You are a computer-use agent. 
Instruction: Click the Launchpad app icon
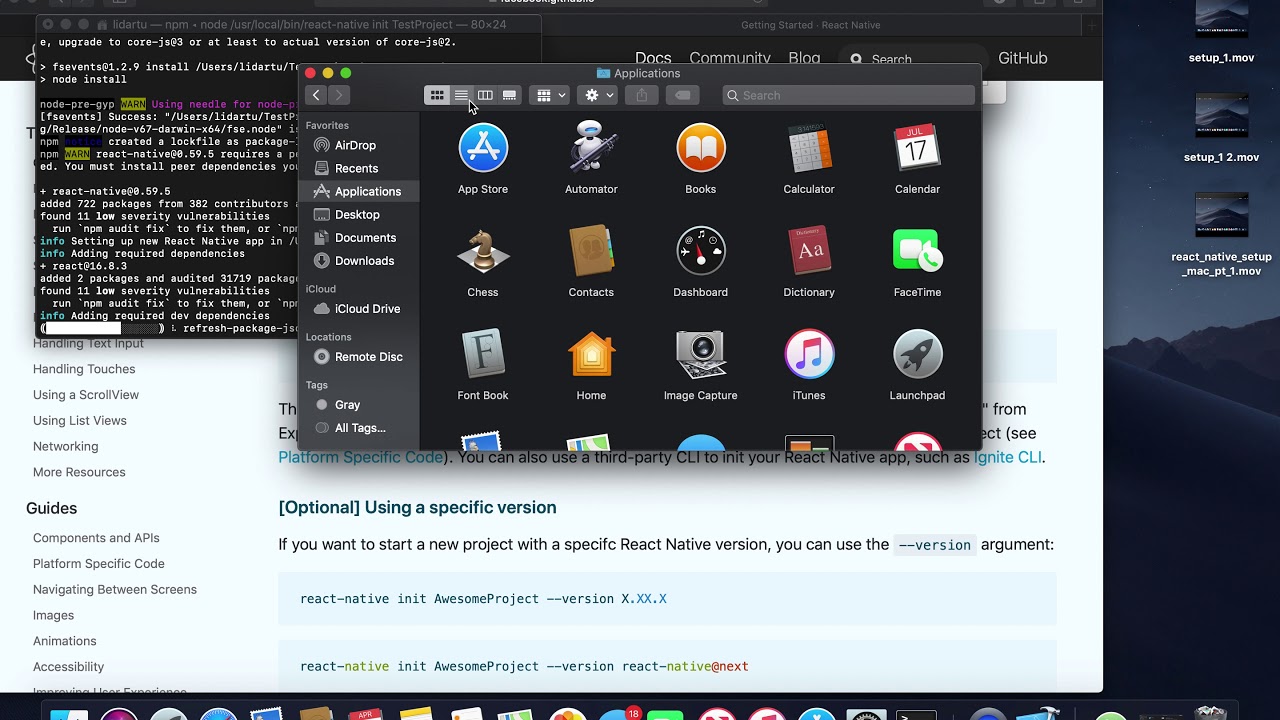pos(917,354)
